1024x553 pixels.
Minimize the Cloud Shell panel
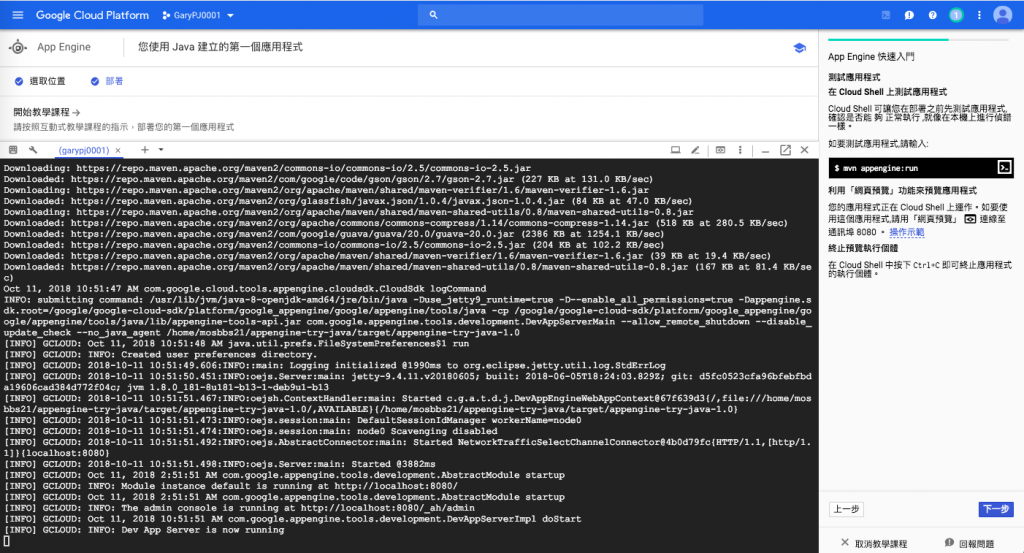click(x=765, y=151)
